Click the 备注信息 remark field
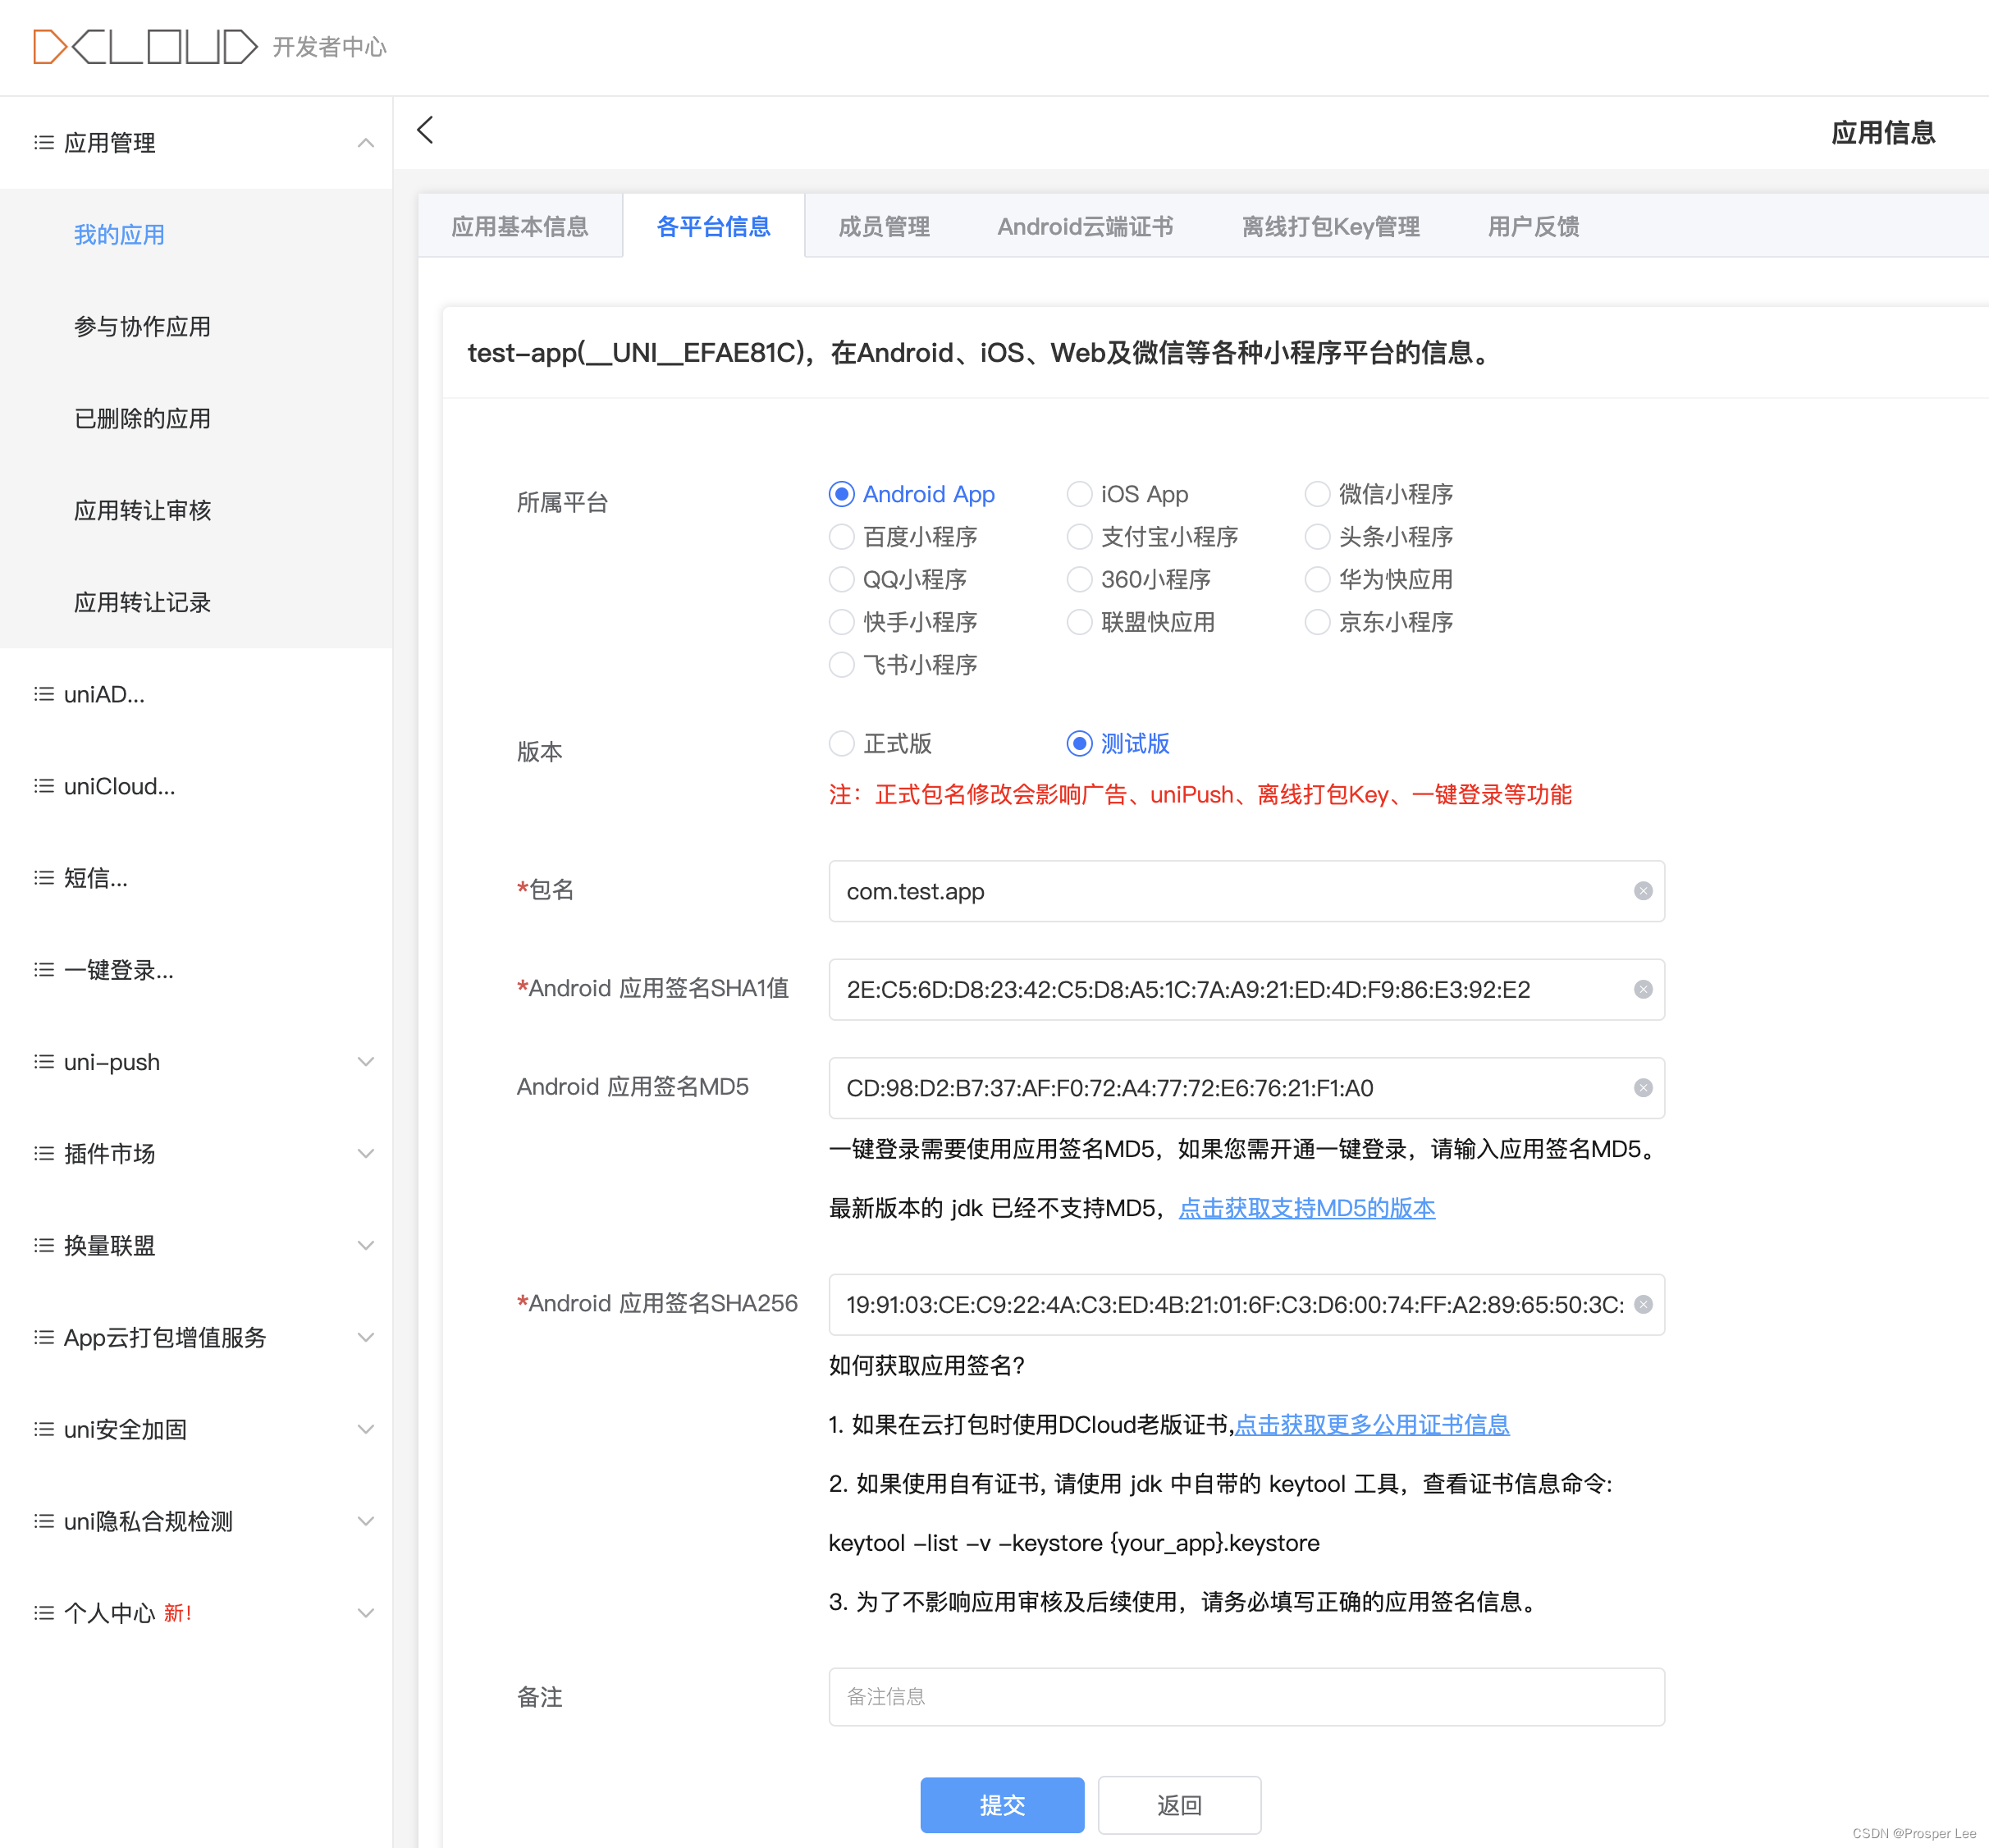Image resolution: width=1989 pixels, height=1848 pixels. [x=1246, y=1696]
